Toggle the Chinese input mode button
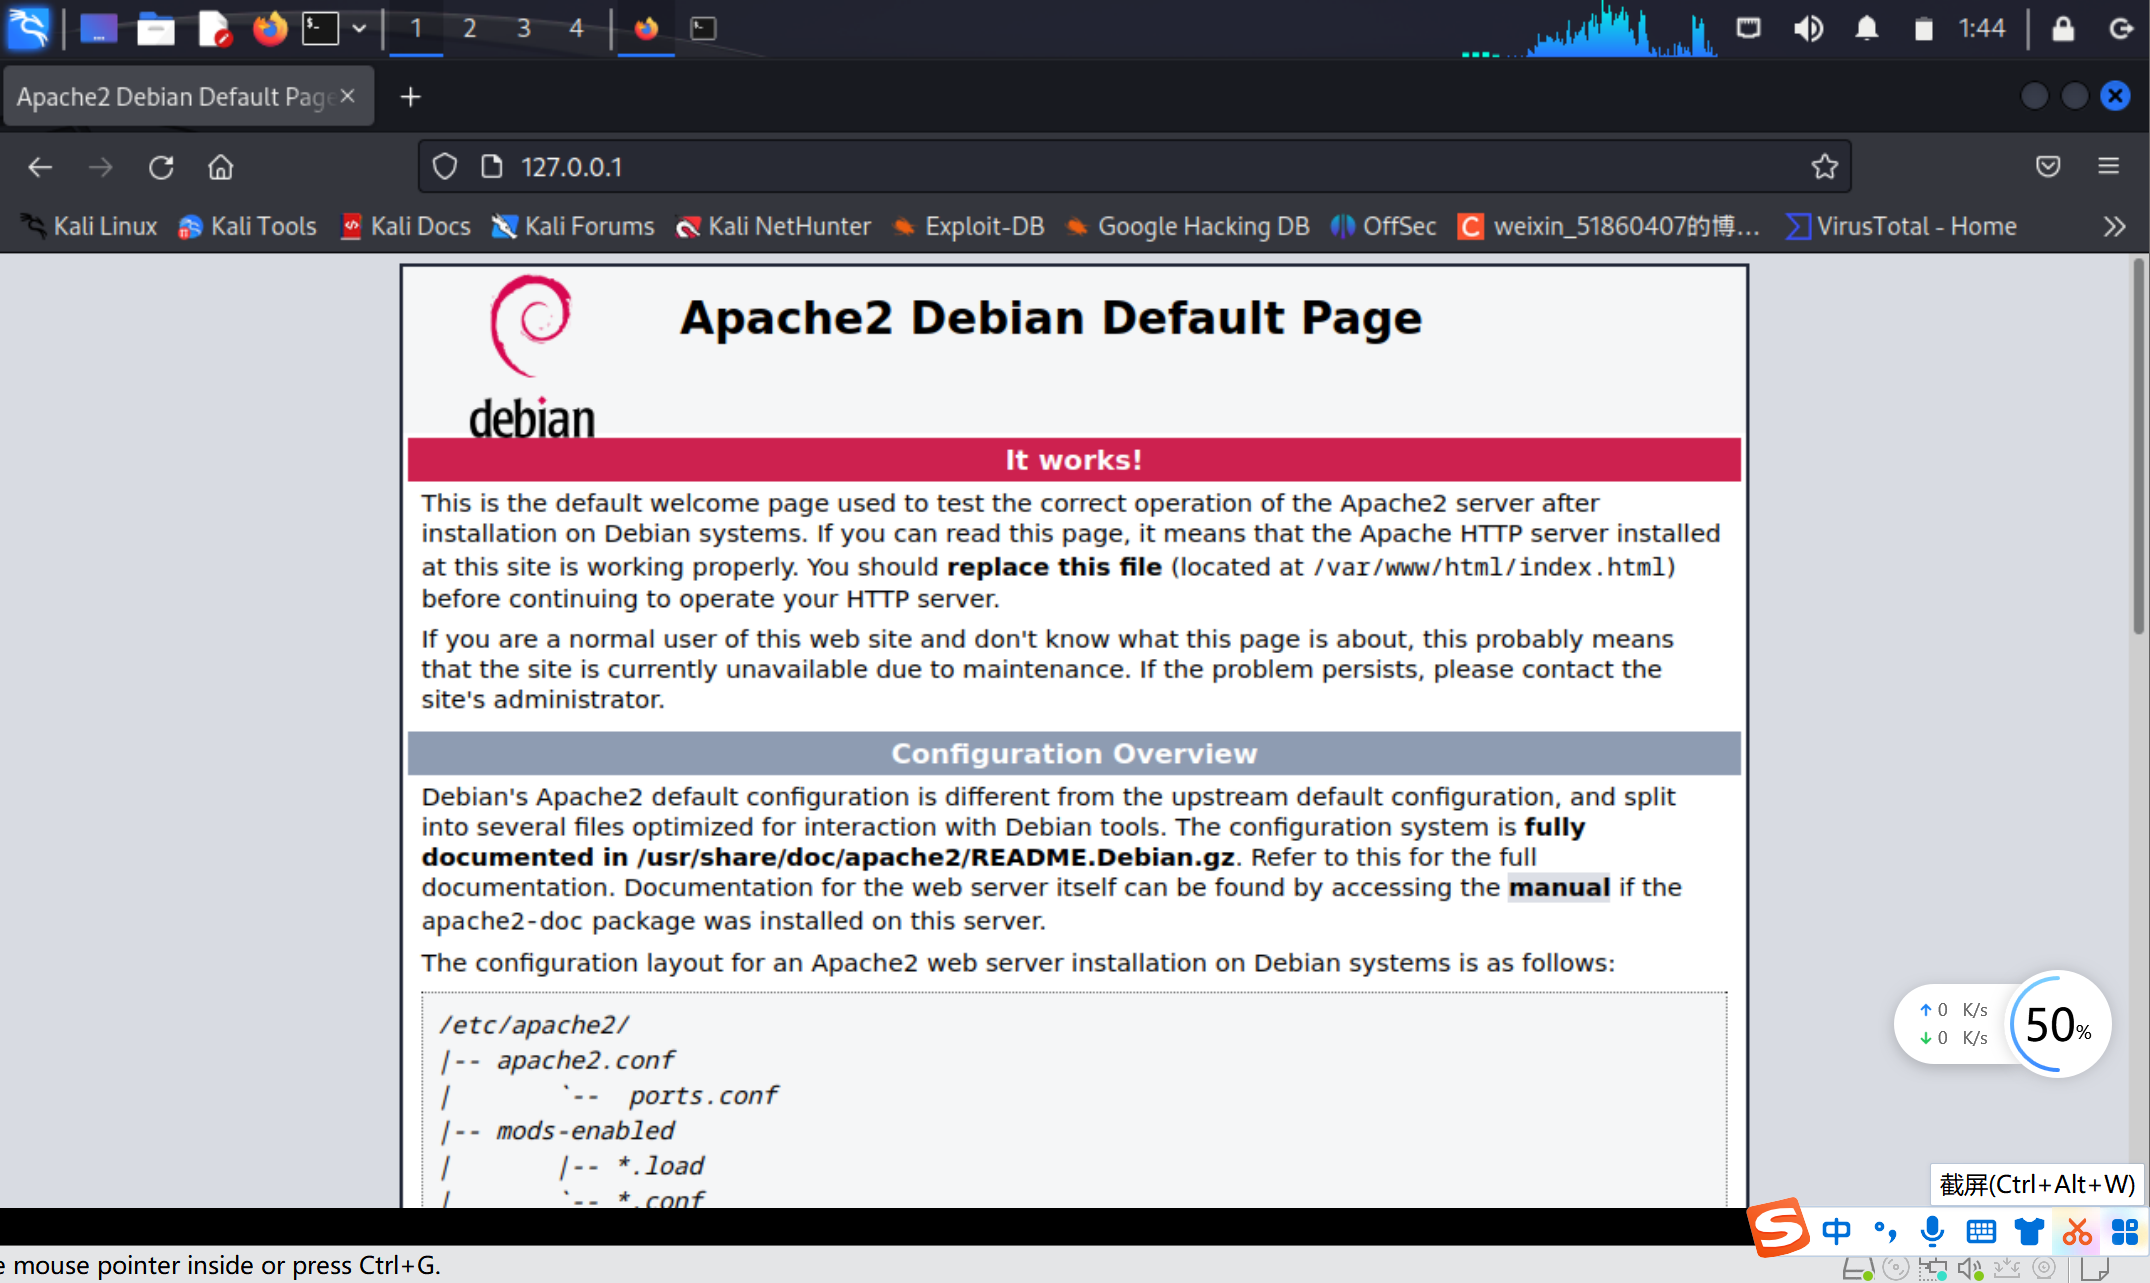 pos(1836,1231)
